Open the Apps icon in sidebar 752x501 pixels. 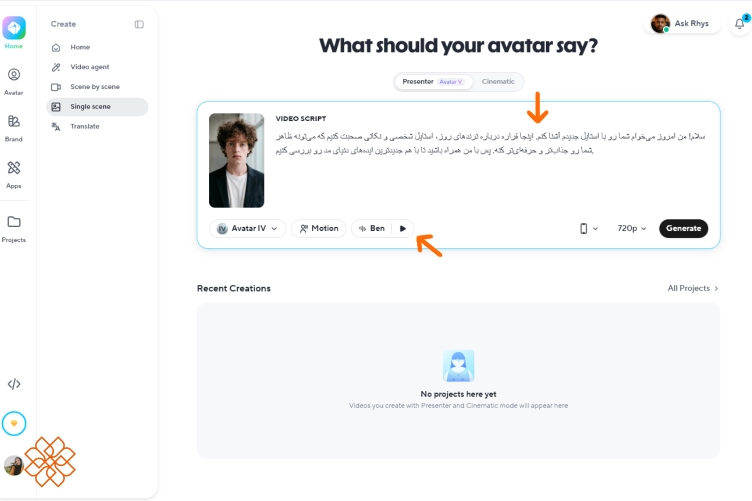click(14, 175)
